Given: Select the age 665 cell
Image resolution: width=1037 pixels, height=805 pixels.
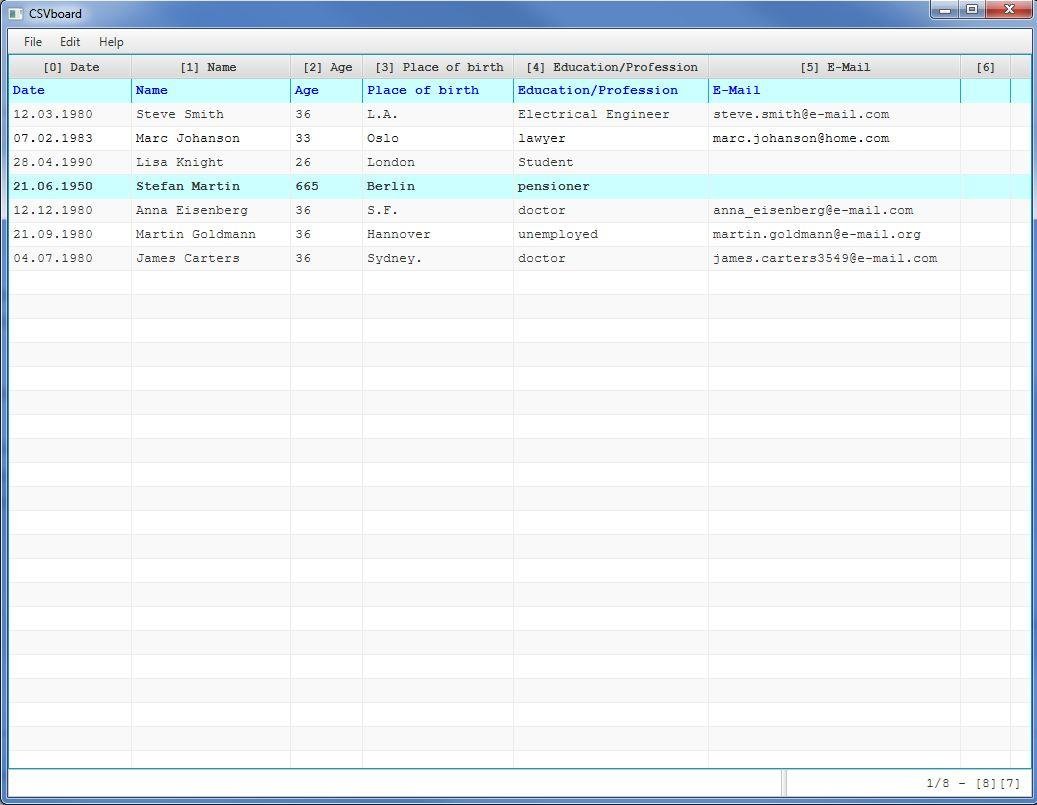Looking at the screenshot, I should 327,187.
